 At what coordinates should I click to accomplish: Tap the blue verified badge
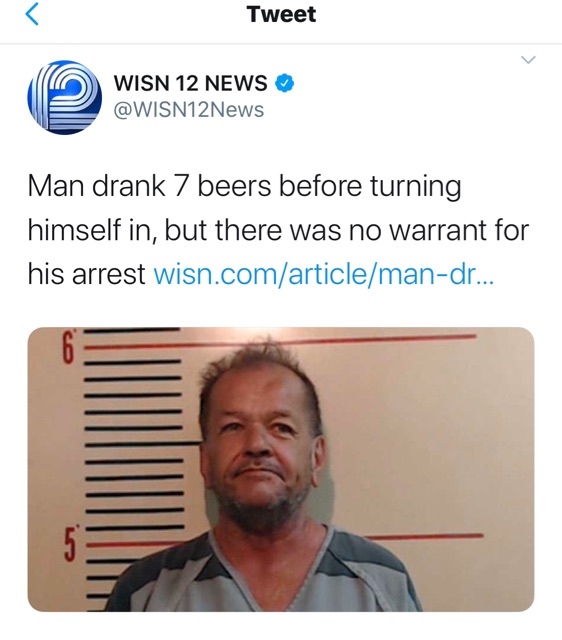[284, 83]
